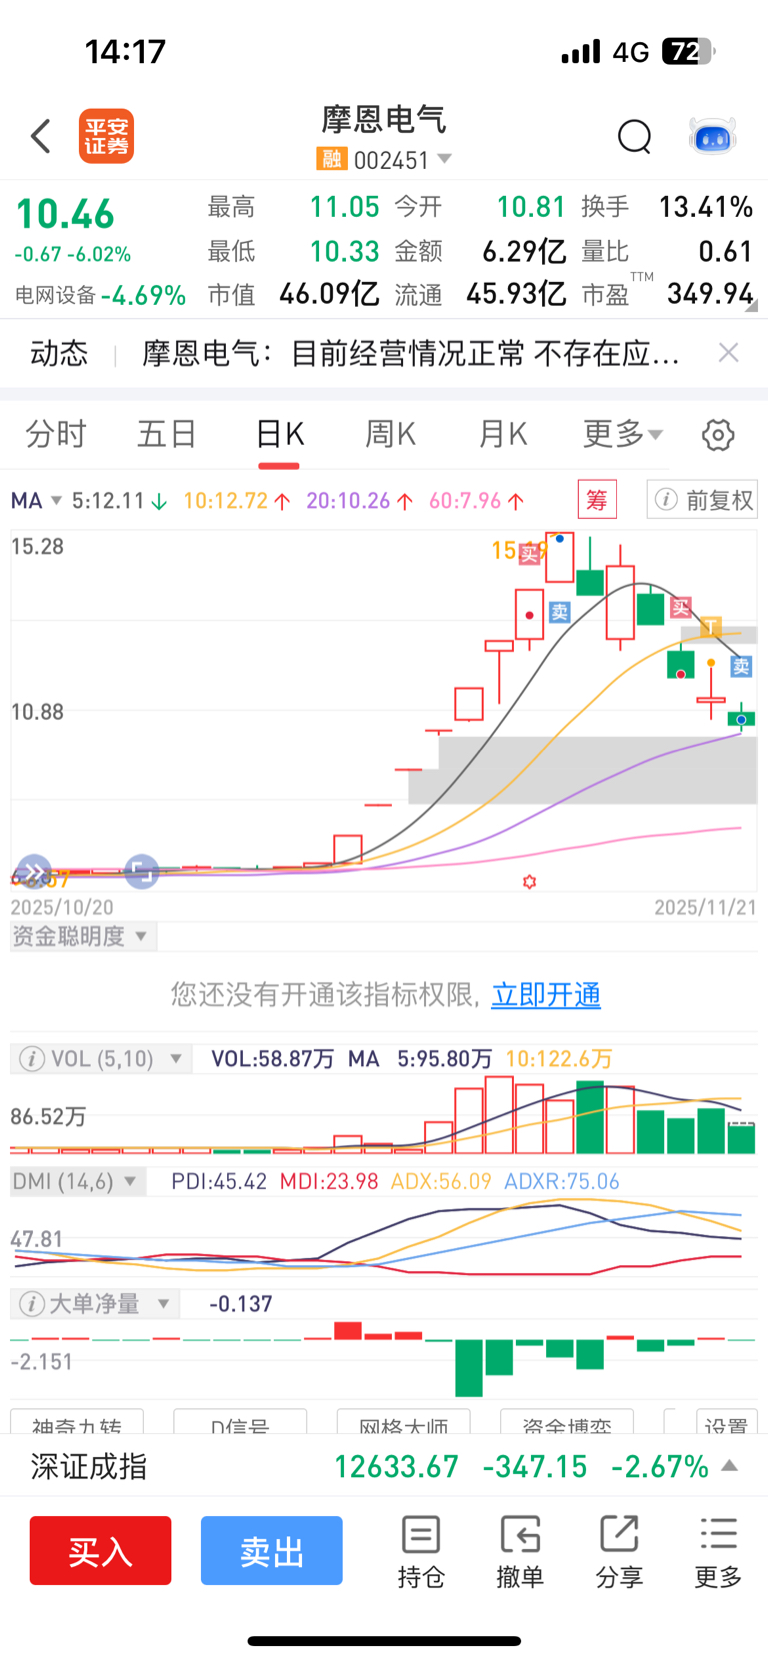This screenshot has height=1663, width=768.
Task: Tap the 融 margin badge
Action: pyautogui.click(x=331, y=159)
